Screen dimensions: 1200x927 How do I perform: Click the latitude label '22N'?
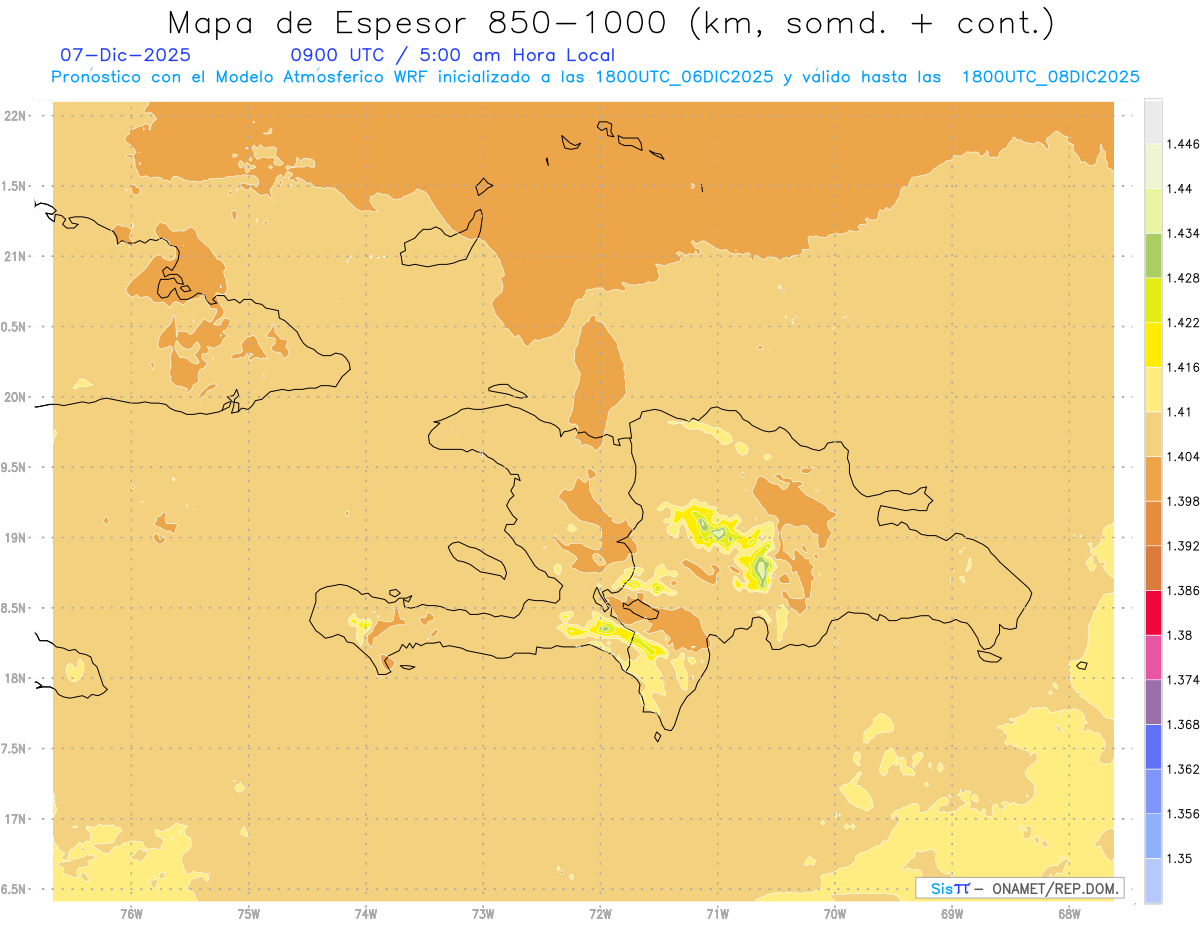tap(15, 116)
